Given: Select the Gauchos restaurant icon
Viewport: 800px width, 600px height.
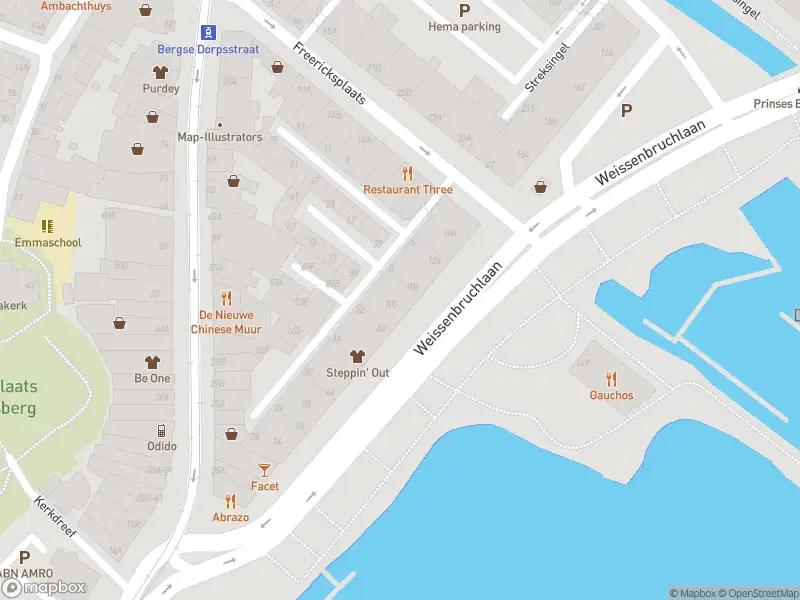Looking at the screenshot, I should pyautogui.click(x=611, y=379).
